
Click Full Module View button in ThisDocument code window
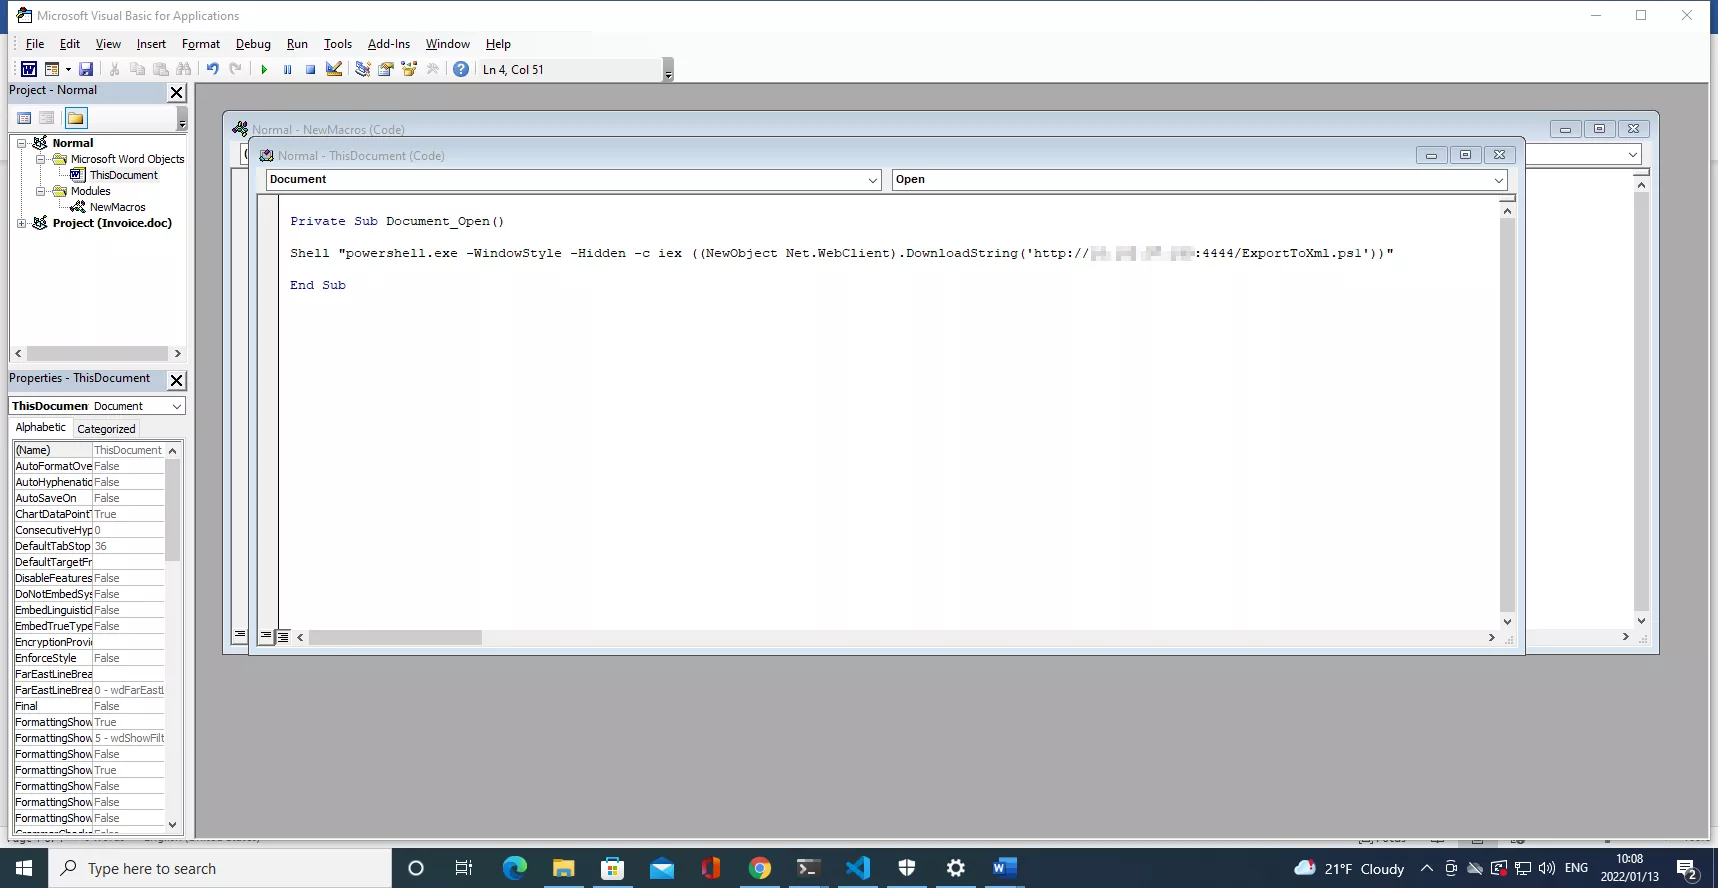pyautogui.click(x=283, y=636)
